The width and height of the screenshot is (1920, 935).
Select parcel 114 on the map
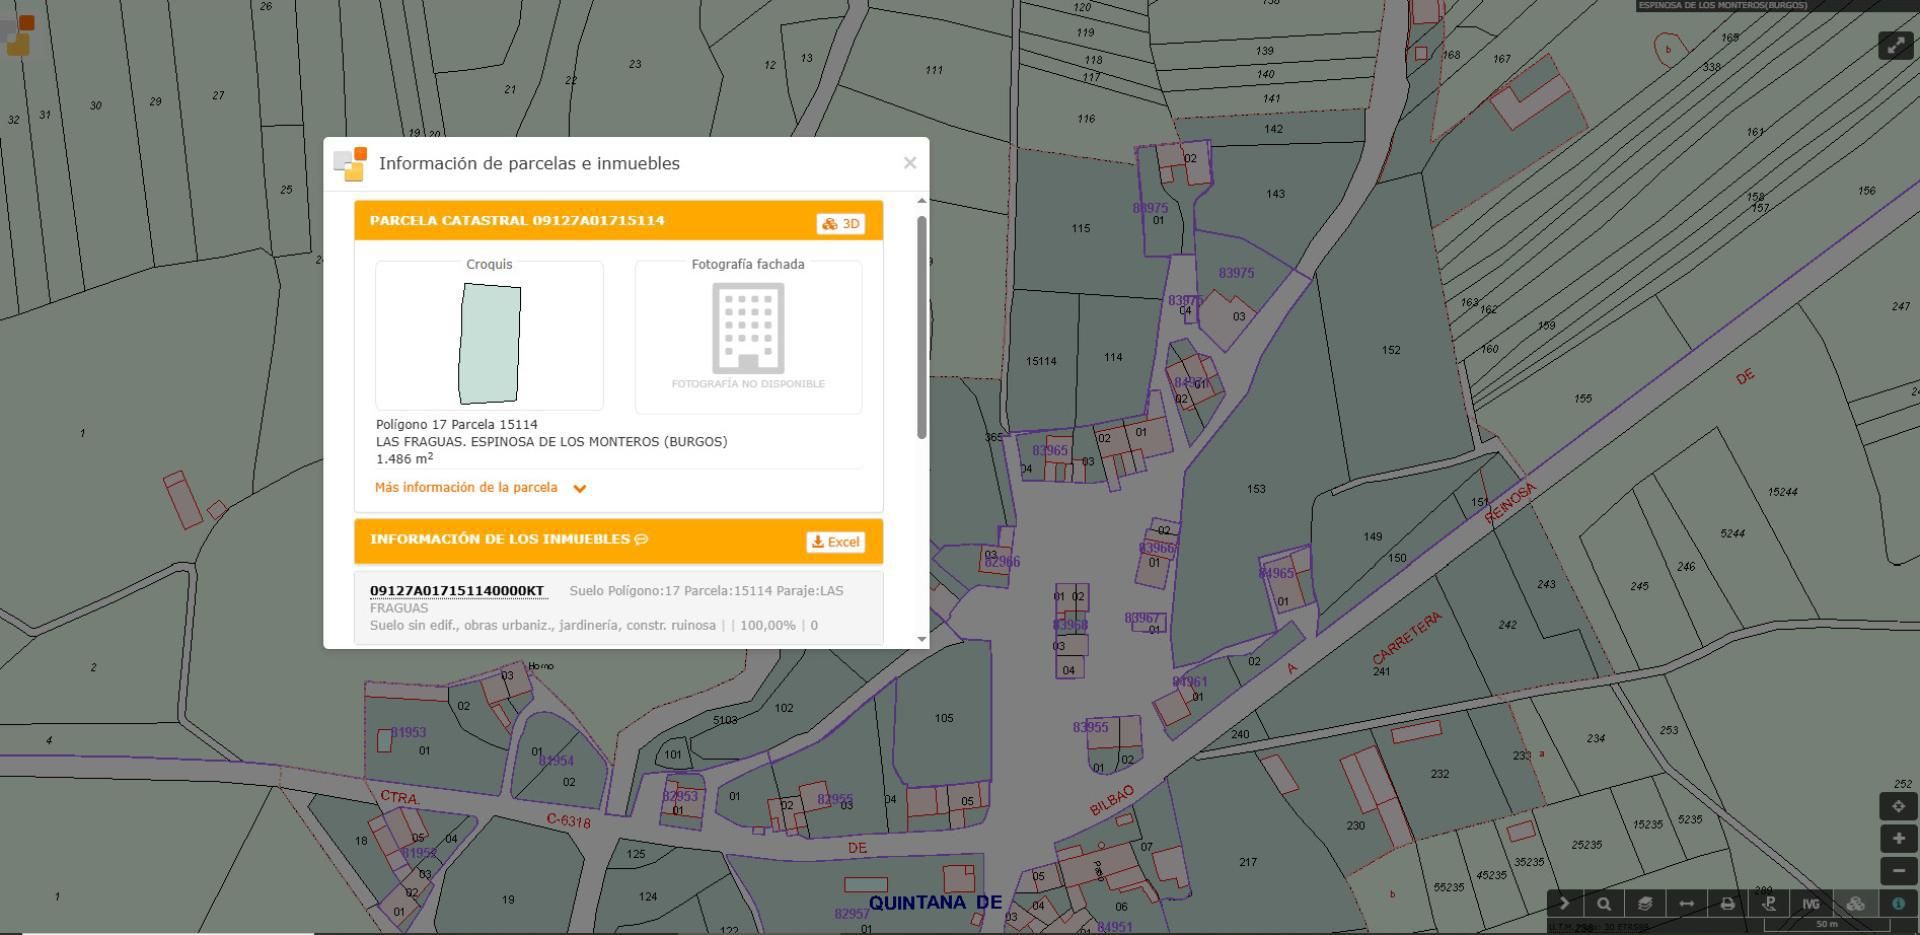1113,357
